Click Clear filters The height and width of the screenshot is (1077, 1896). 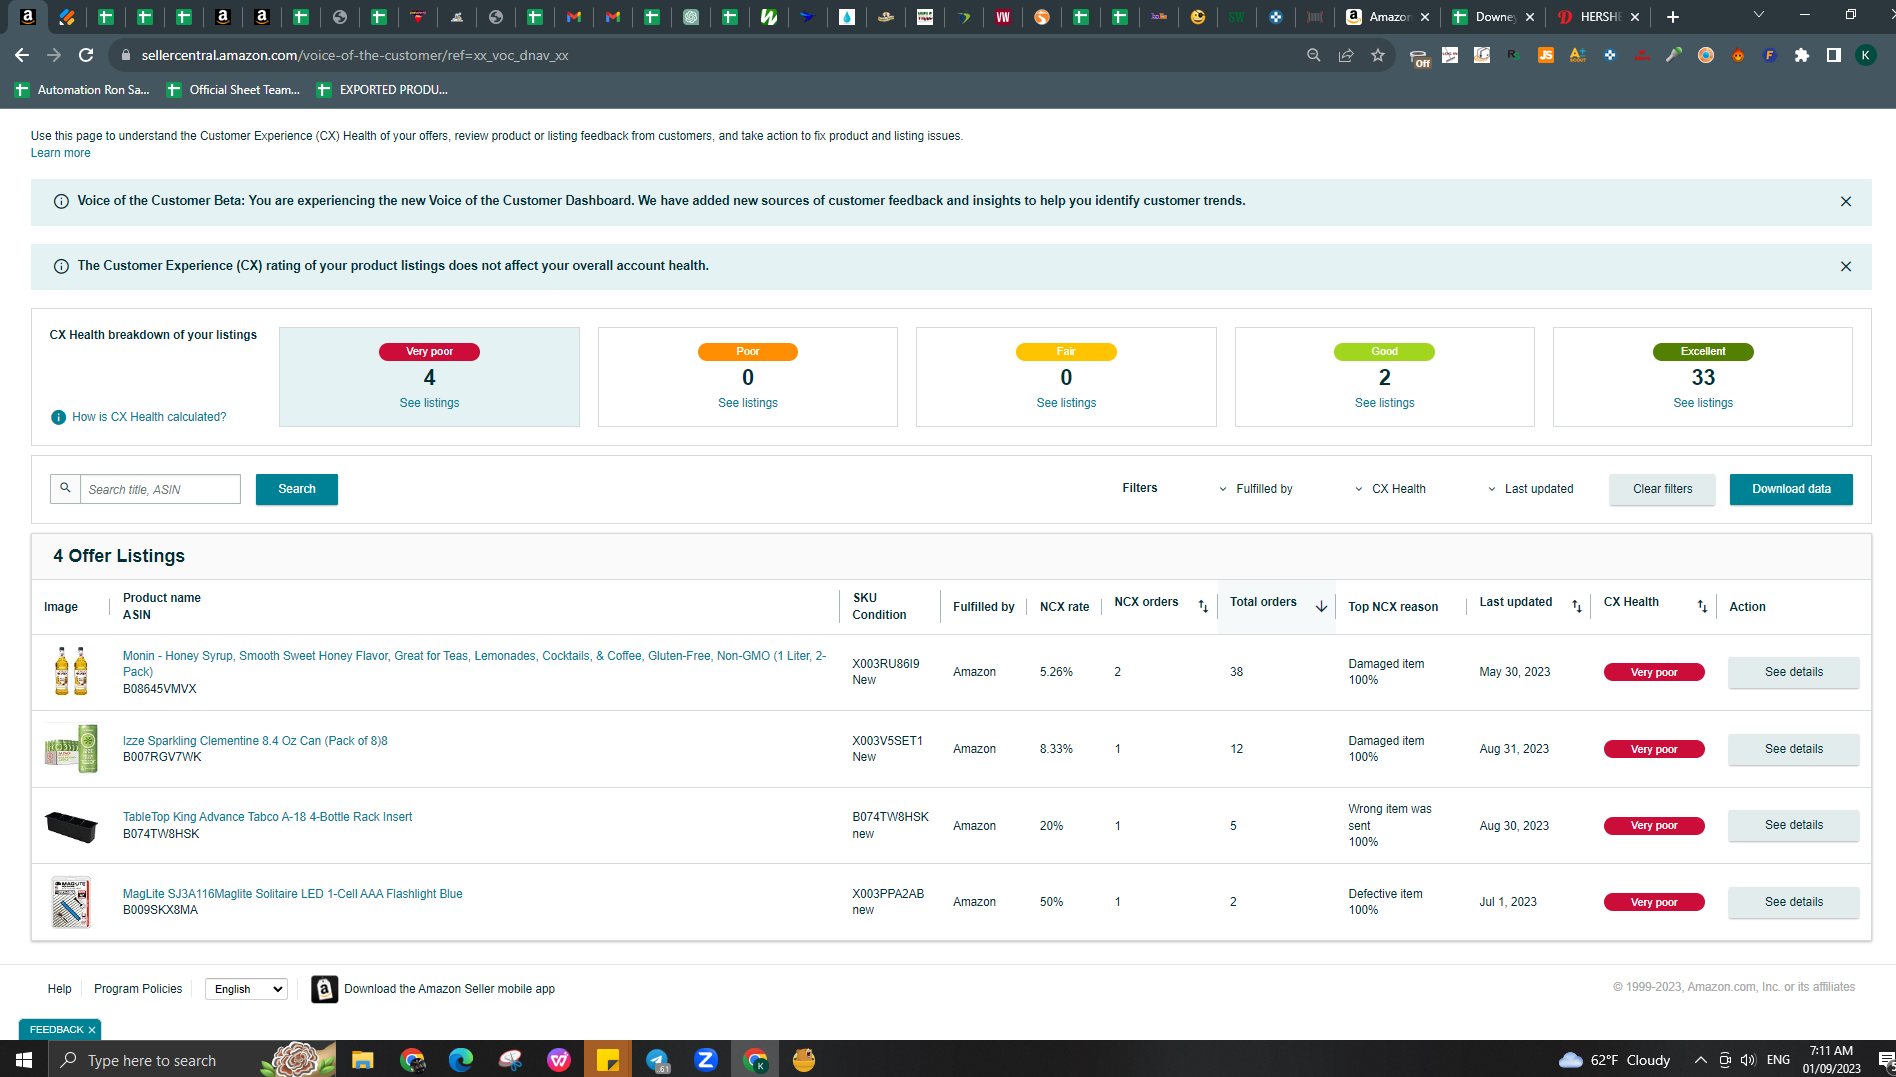pos(1662,489)
